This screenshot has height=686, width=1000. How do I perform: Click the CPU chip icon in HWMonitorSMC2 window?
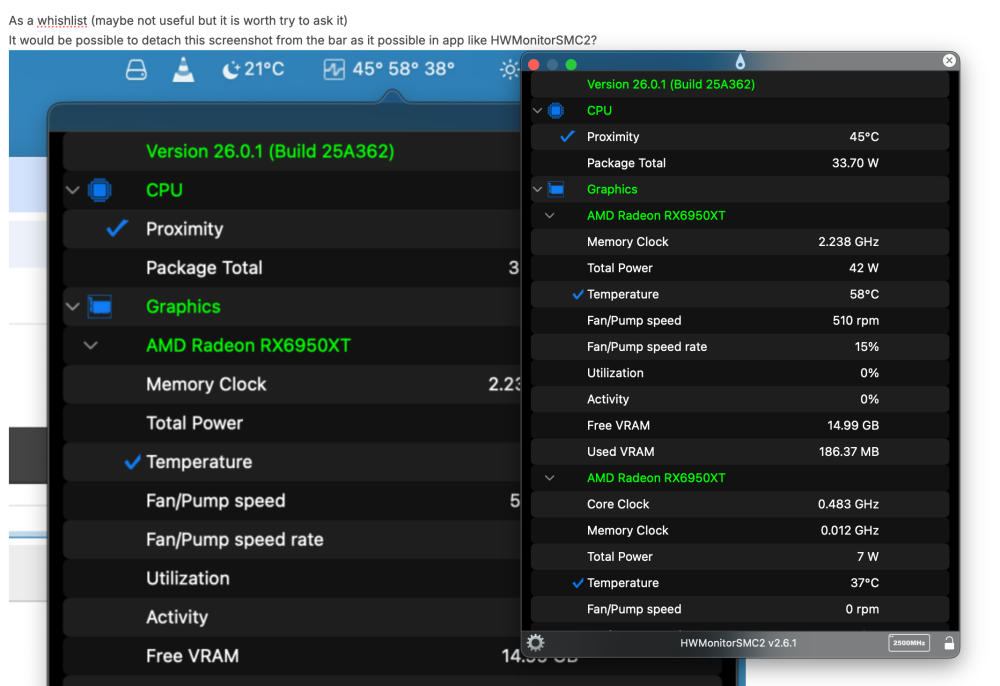tap(556, 110)
